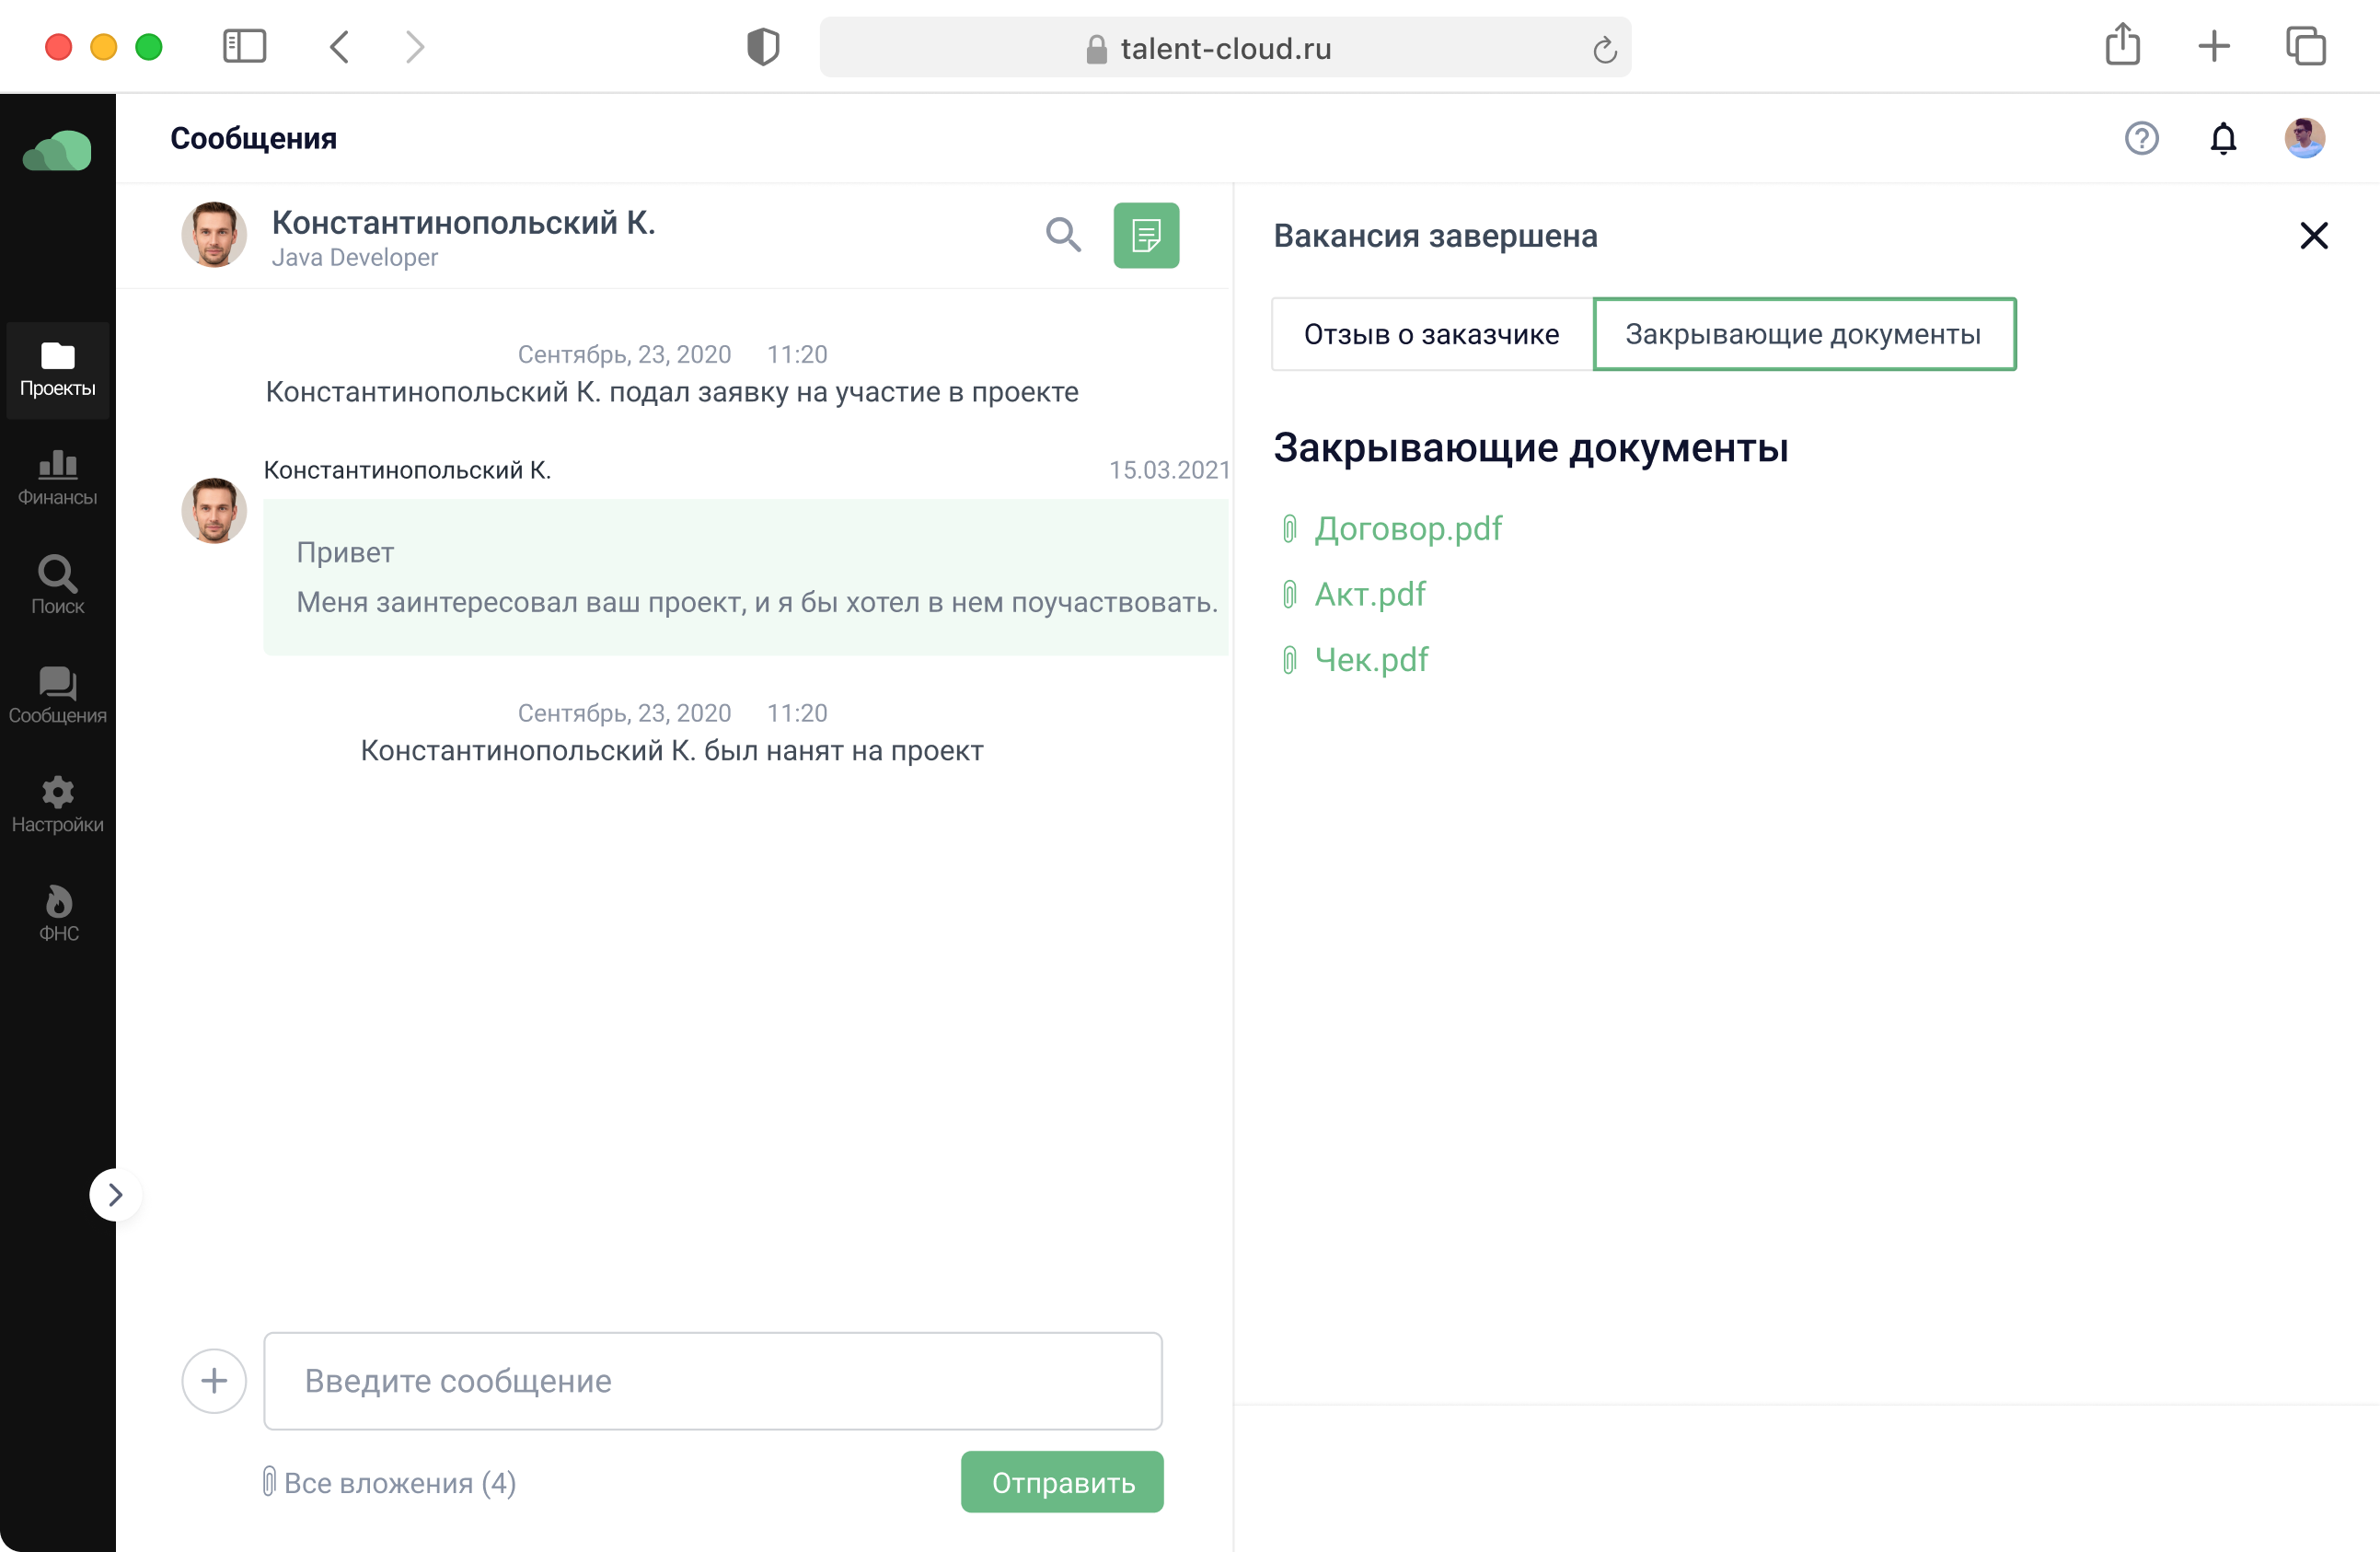Click the Talent Cloud logo

(x=57, y=151)
